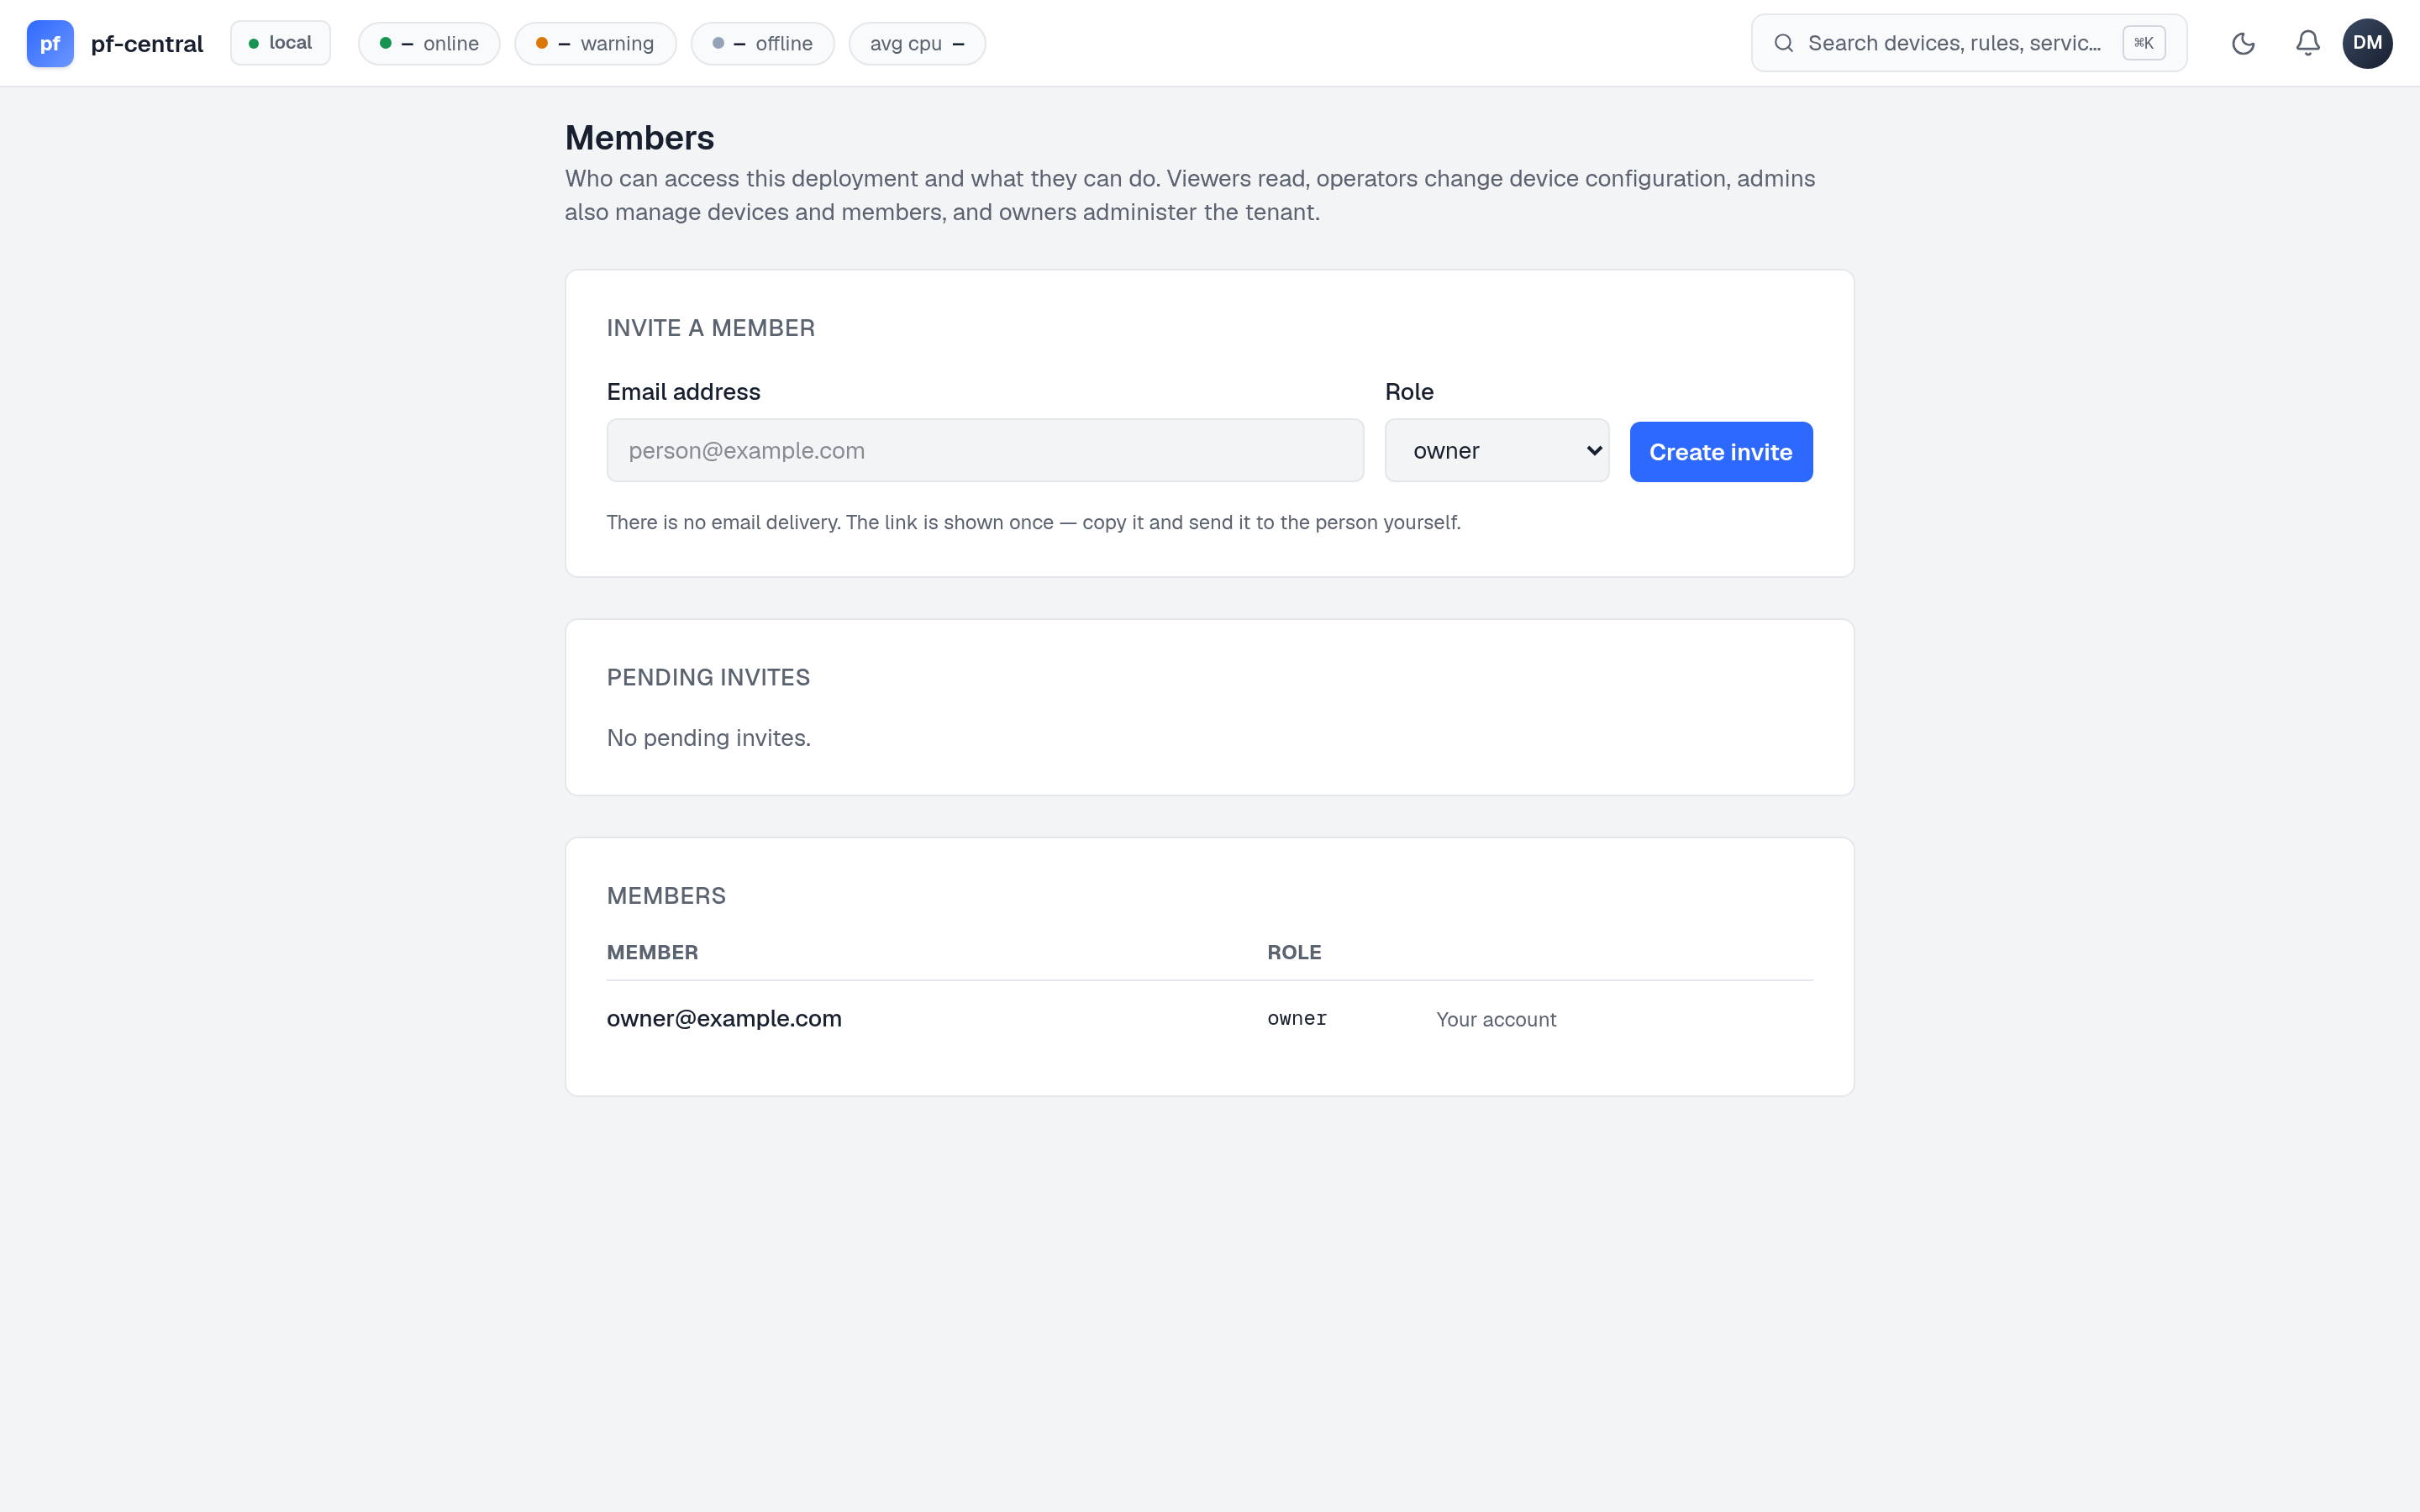Click the avg cpu pill
This screenshot has height=1512, width=2420.
pyautogui.click(x=917, y=44)
